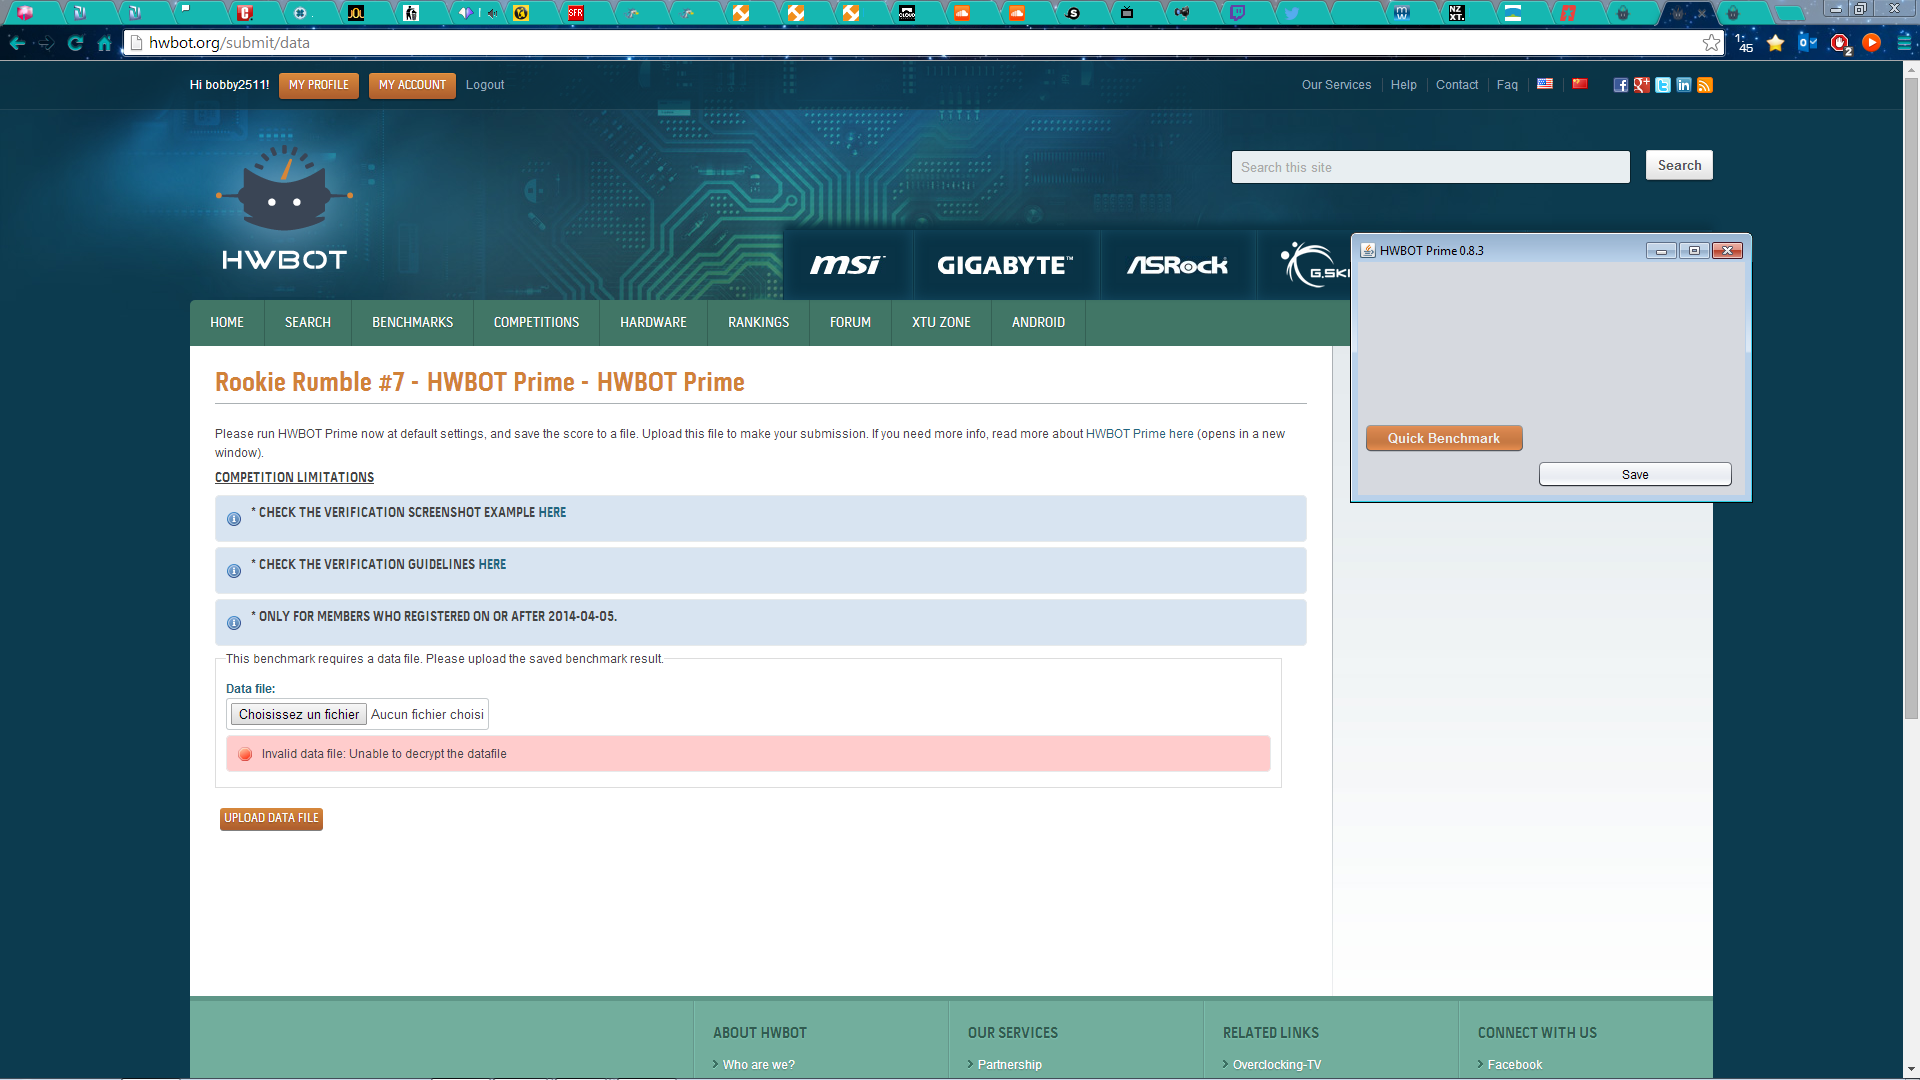Switch to the NZXT browser tab
This screenshot has height=1080, width=1920.
(1457, 13)
